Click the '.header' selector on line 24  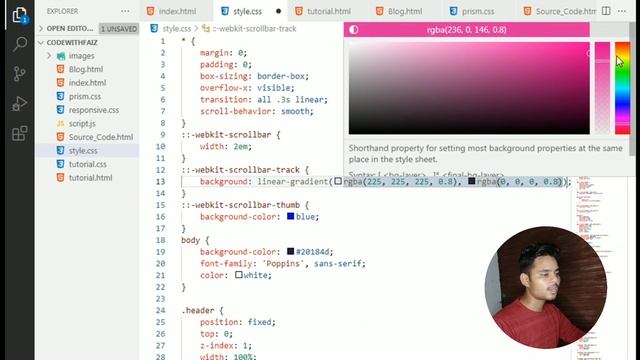[198, 311]
